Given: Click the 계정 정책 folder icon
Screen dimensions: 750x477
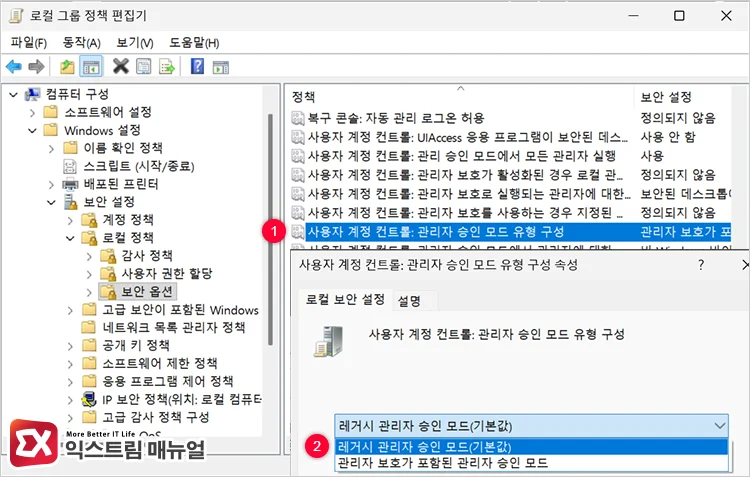Looking at the screenshot, I should (89, 220).
